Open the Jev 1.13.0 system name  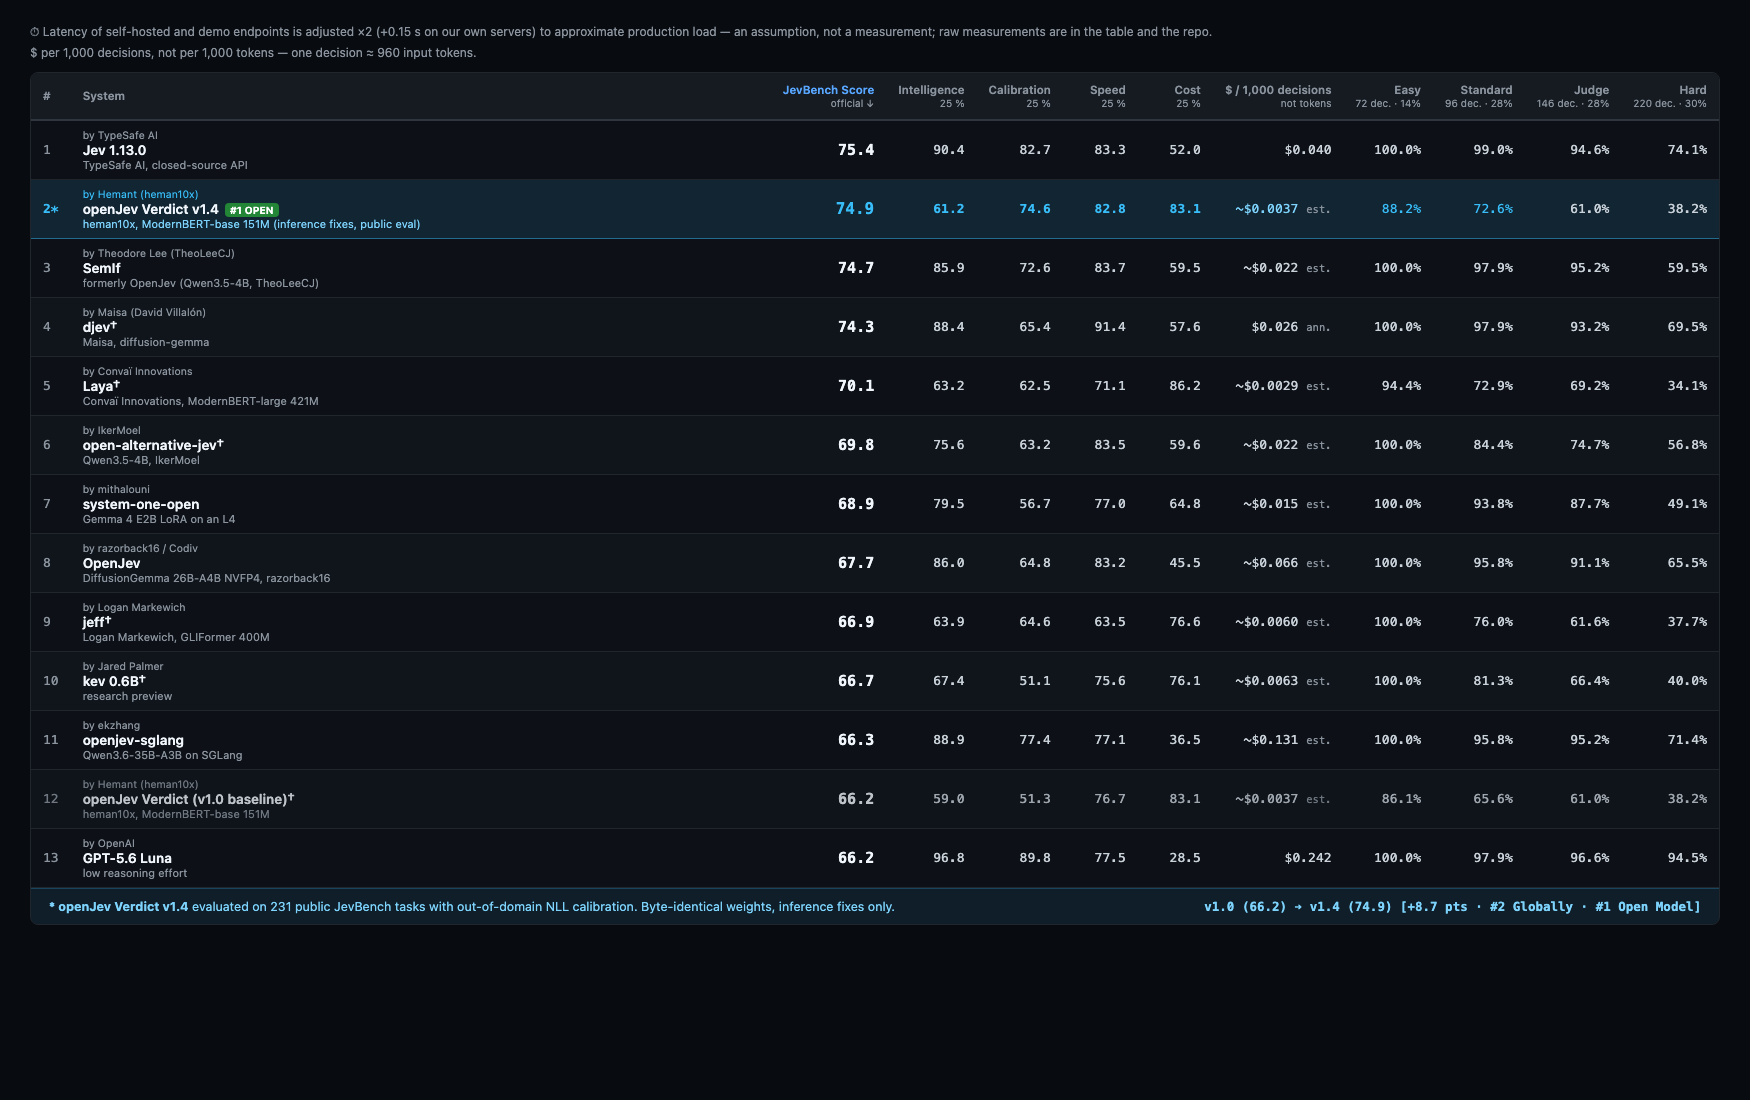pyautogui.click(x=114, y=150)
